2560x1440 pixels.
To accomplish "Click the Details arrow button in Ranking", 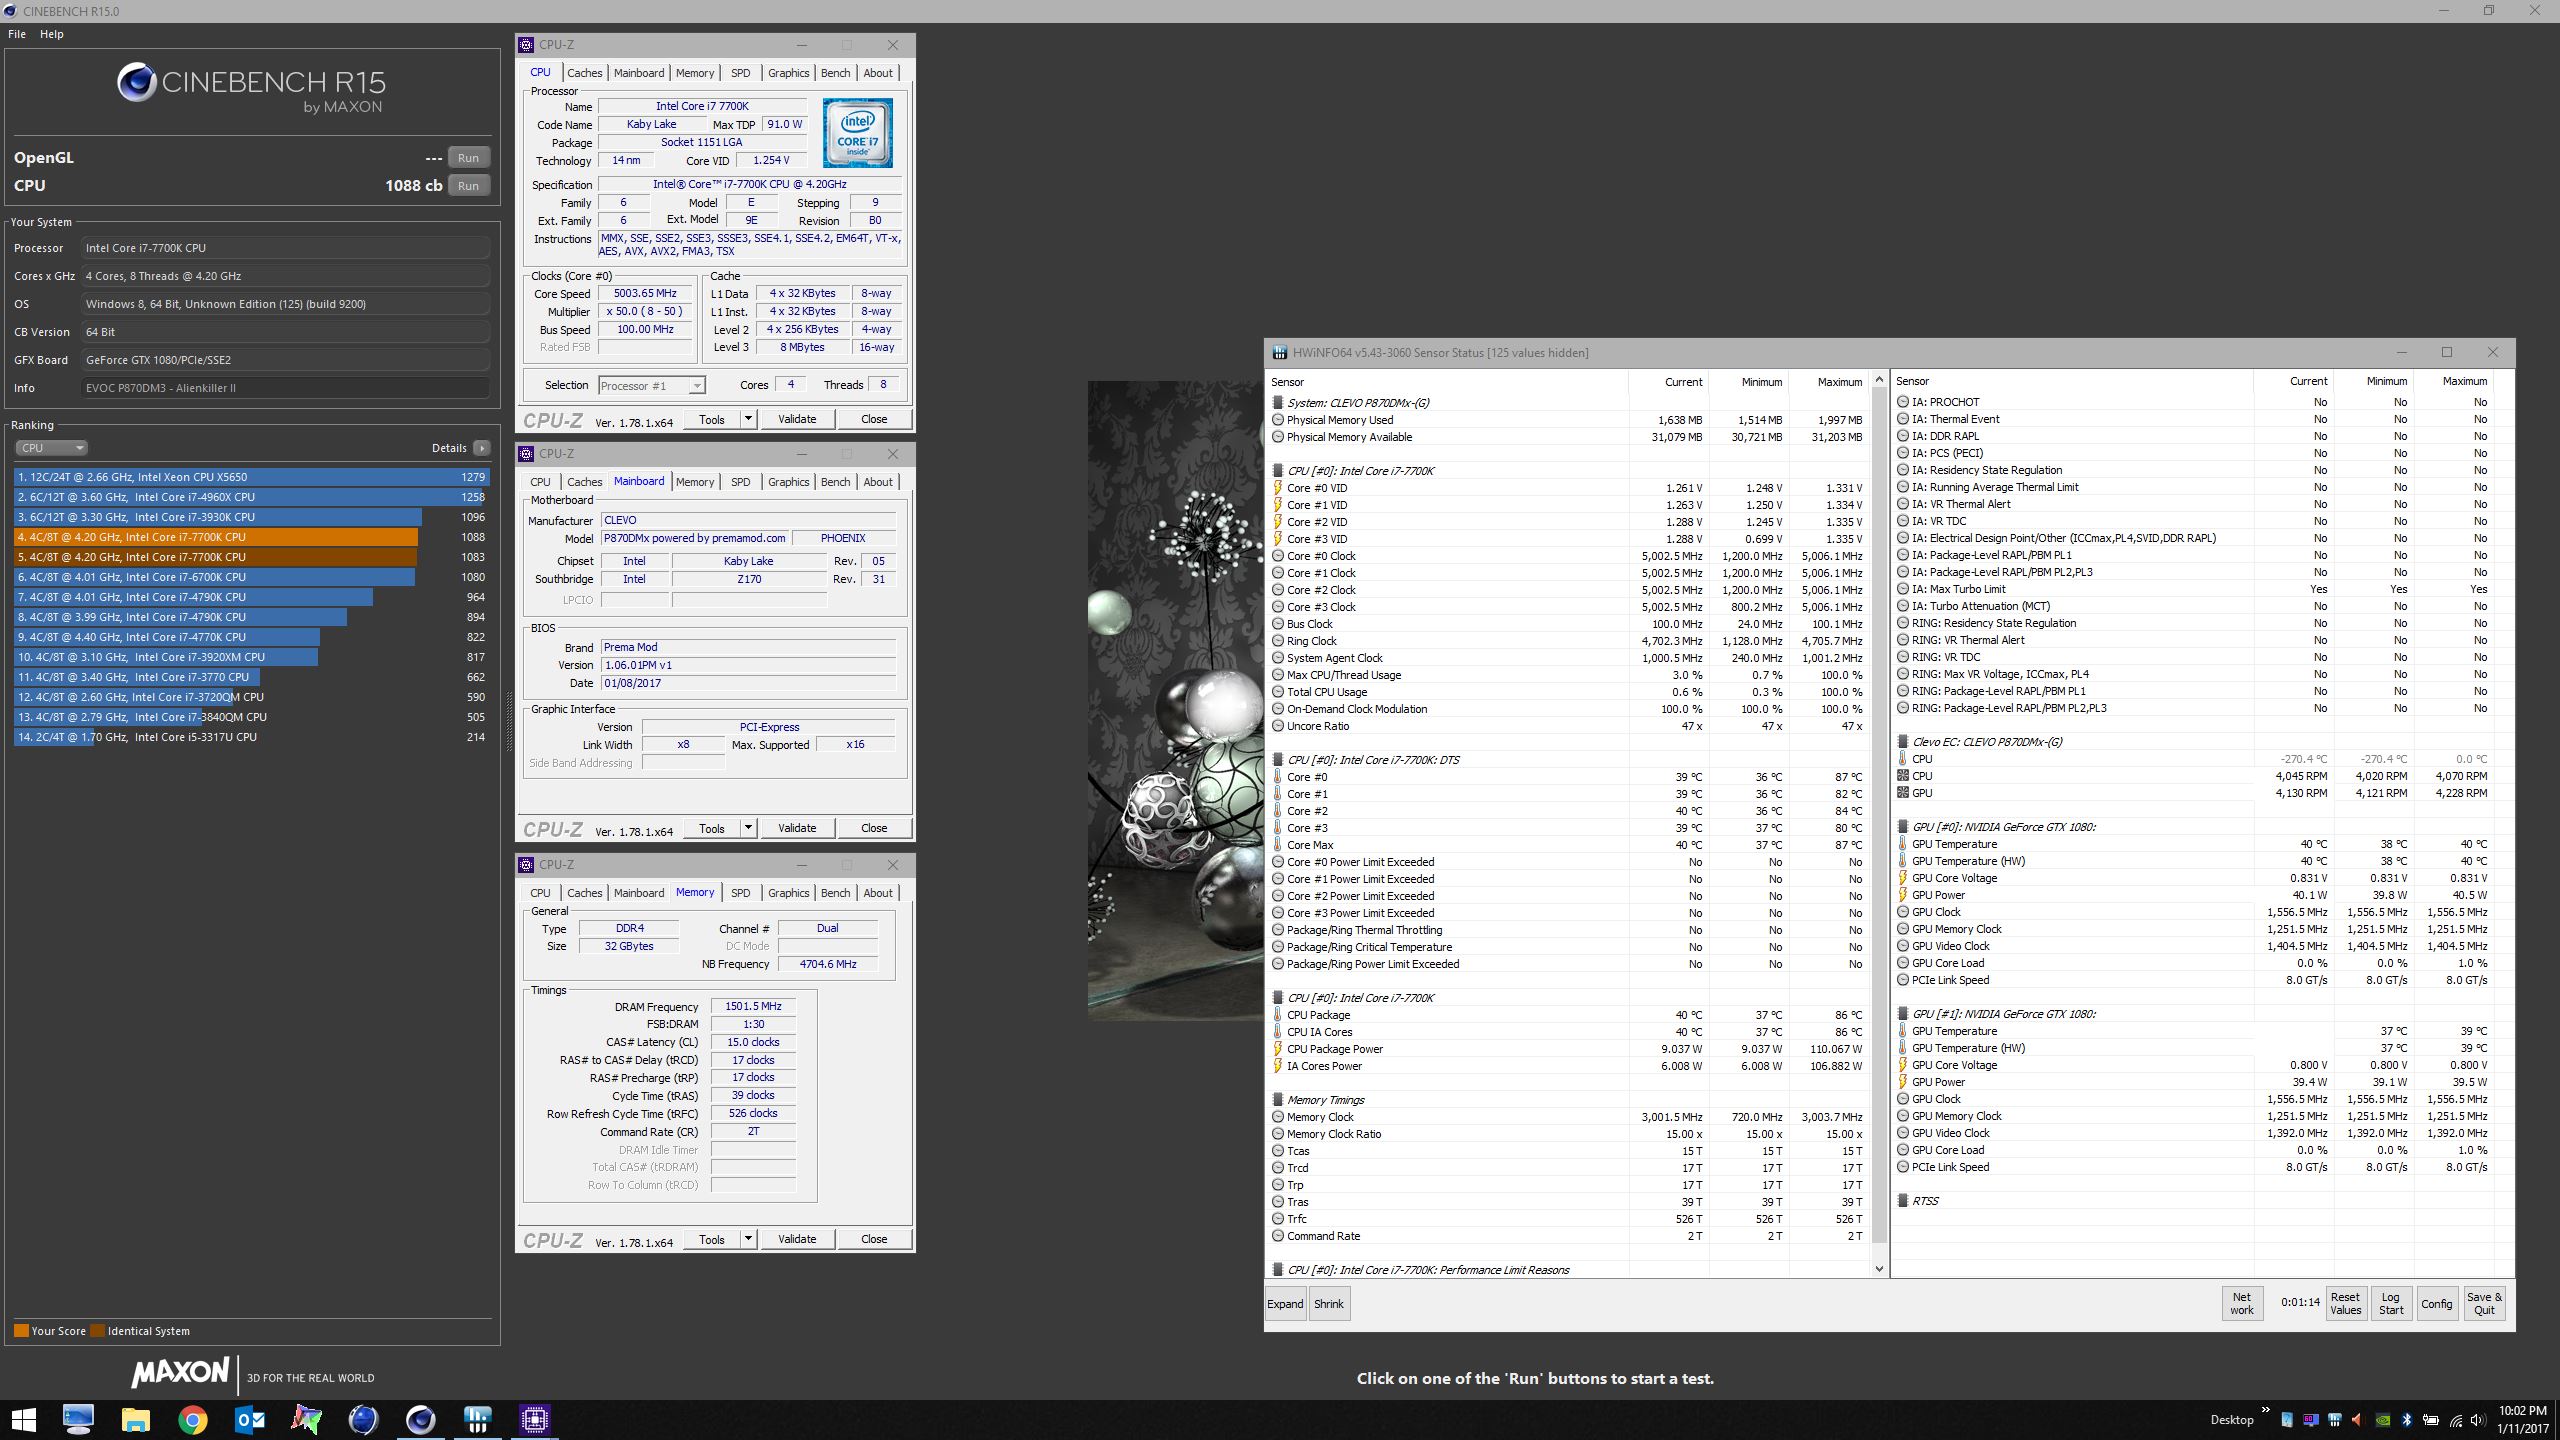I will pos(482,448).
